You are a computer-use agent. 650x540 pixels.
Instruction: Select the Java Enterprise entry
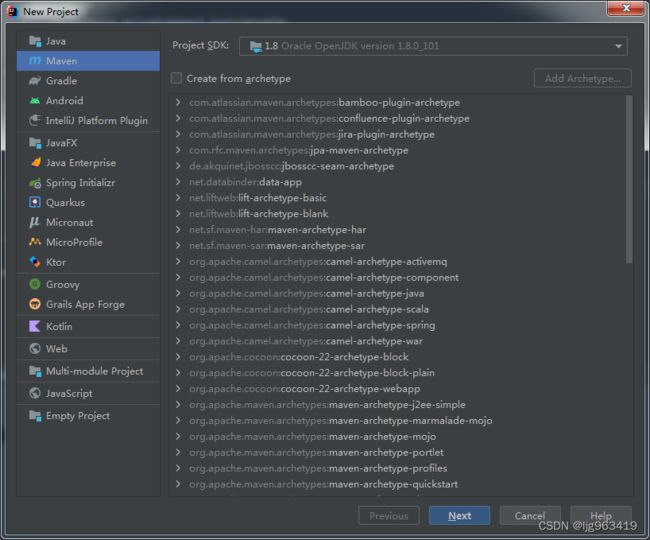coord(88,162)
